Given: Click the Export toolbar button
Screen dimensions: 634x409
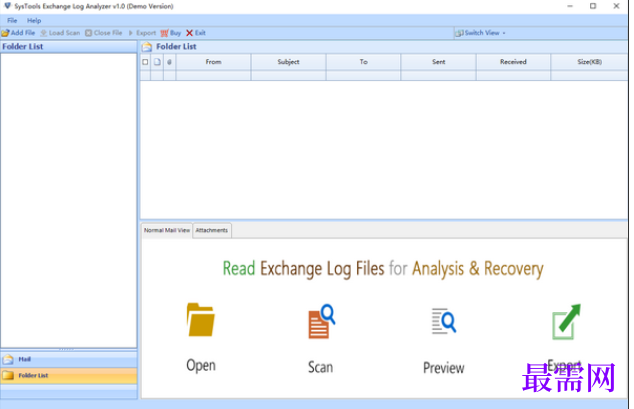Looking at the screenshot, I should [x=142, y=33].
